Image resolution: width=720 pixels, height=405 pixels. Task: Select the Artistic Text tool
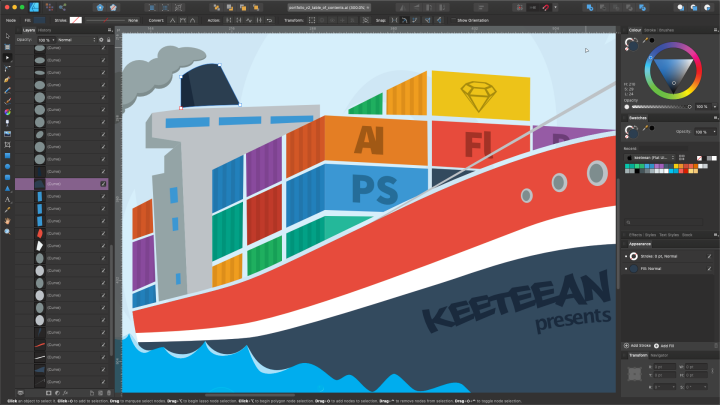pos(7,199)
